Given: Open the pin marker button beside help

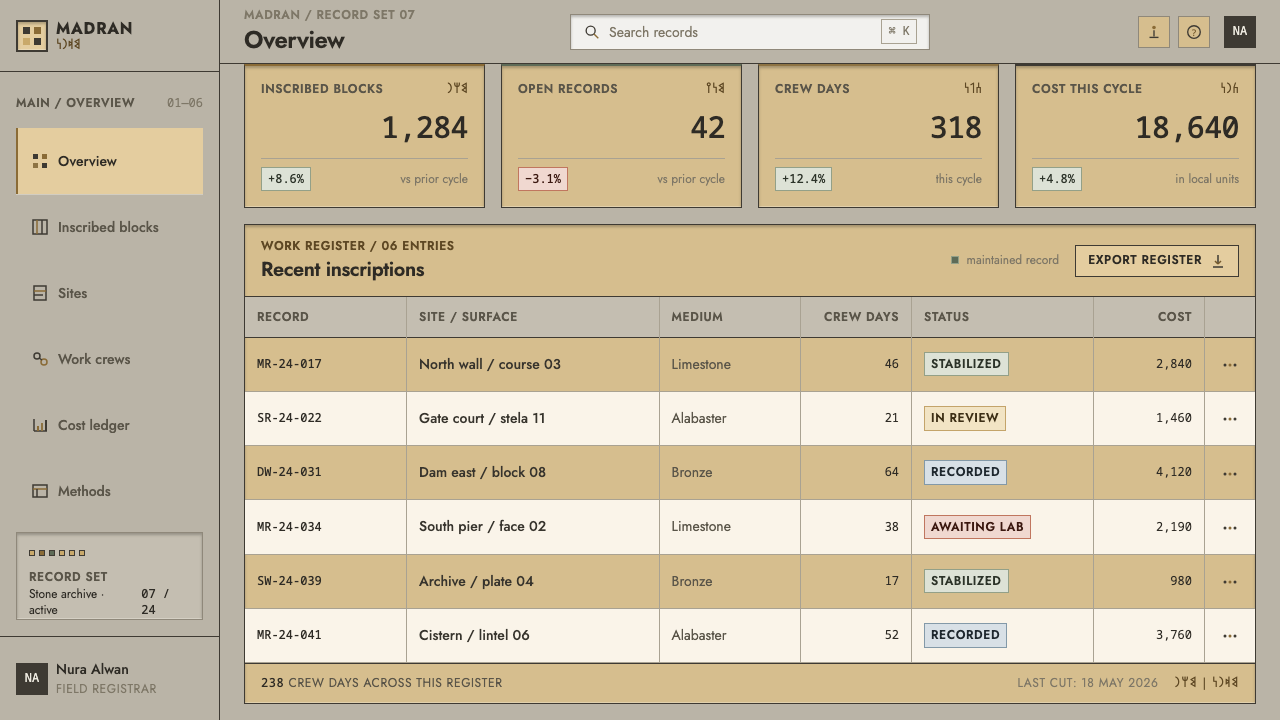Looking at the screenshot, I should pos(1154,32).
